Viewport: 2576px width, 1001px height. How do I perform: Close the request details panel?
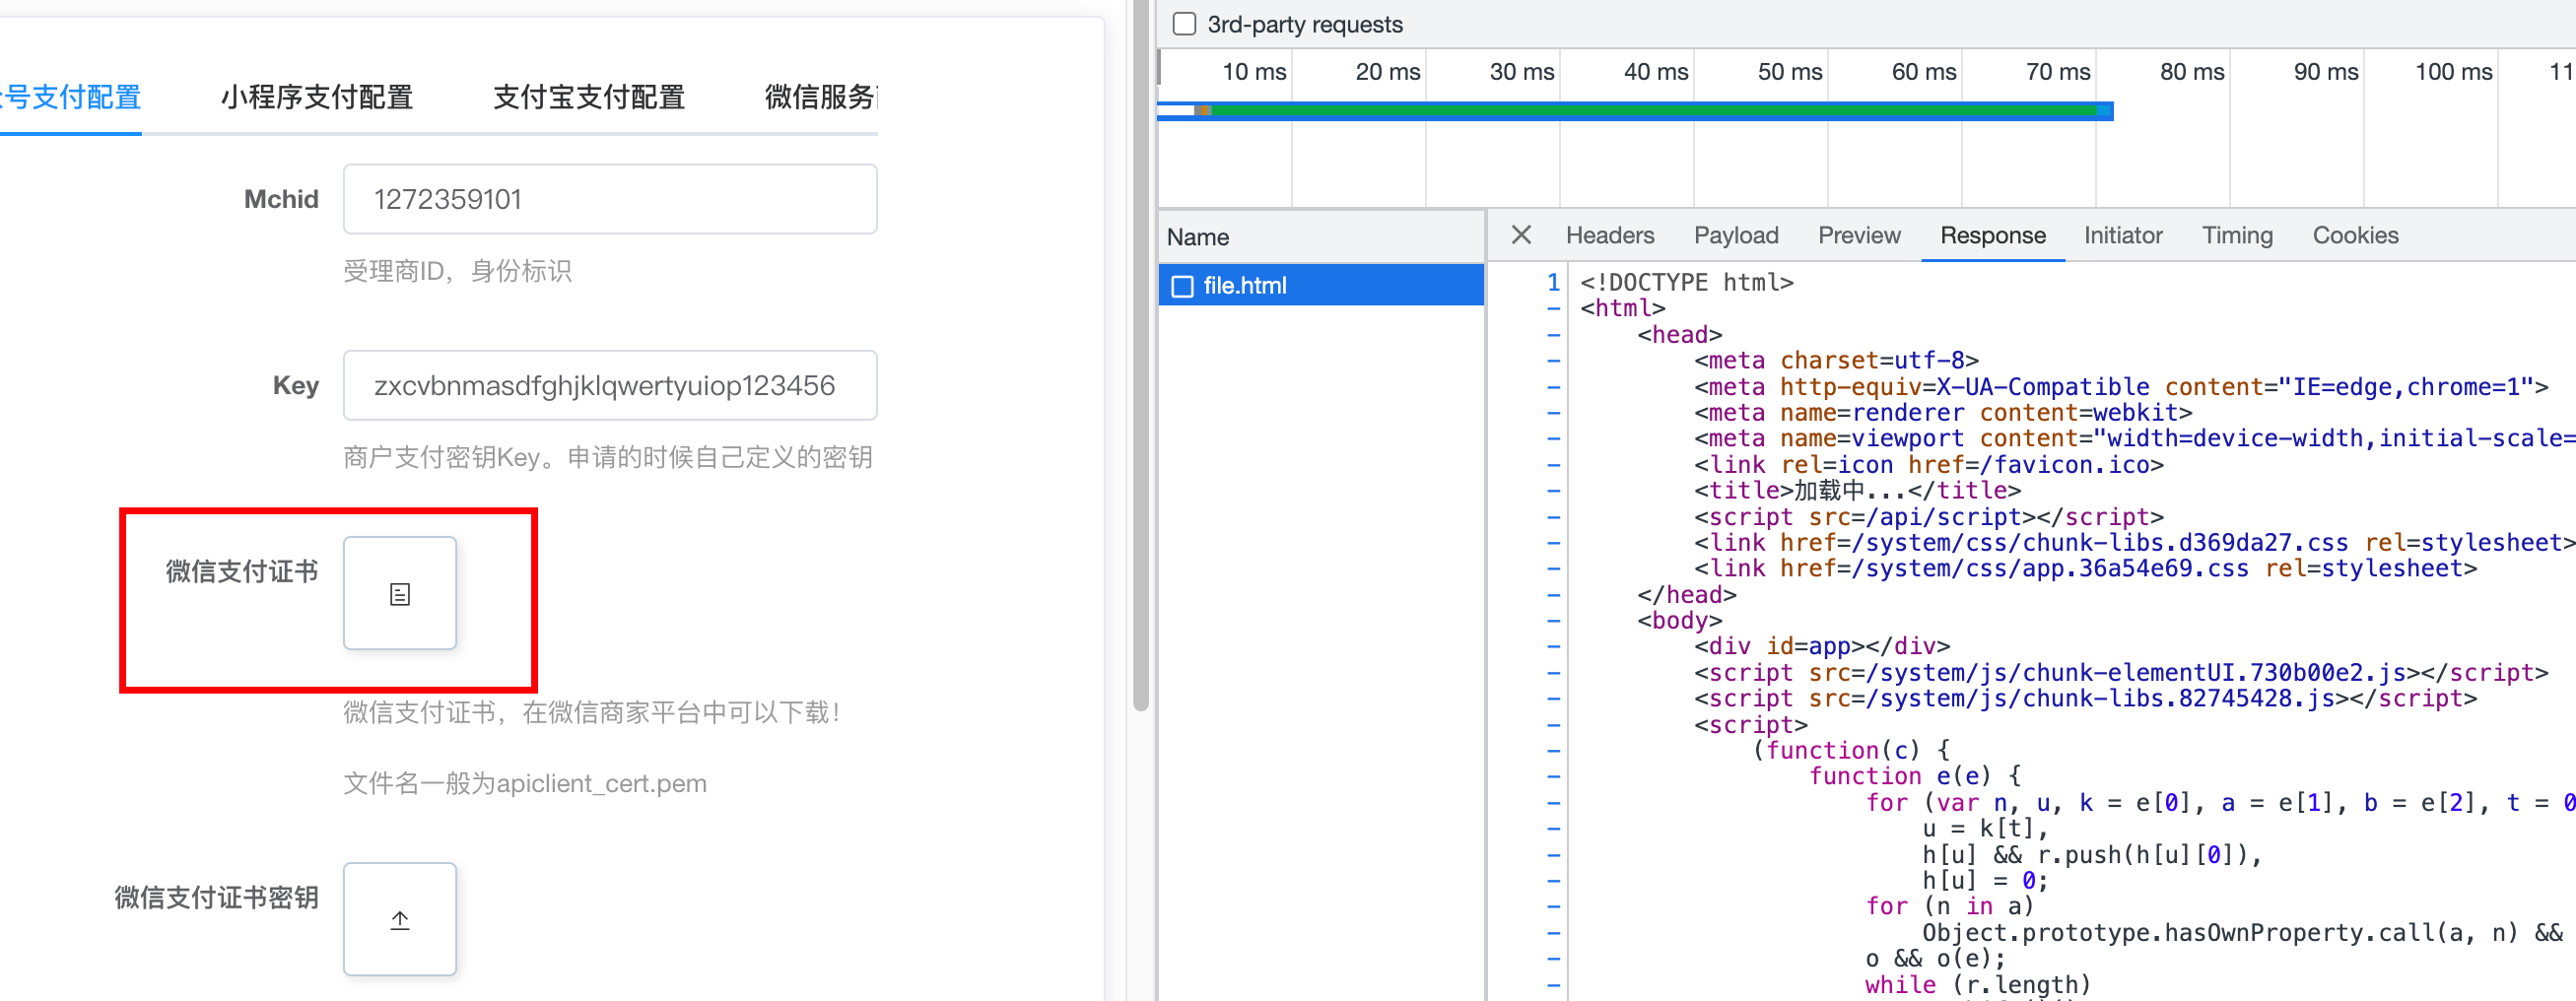click(1521, 235)
